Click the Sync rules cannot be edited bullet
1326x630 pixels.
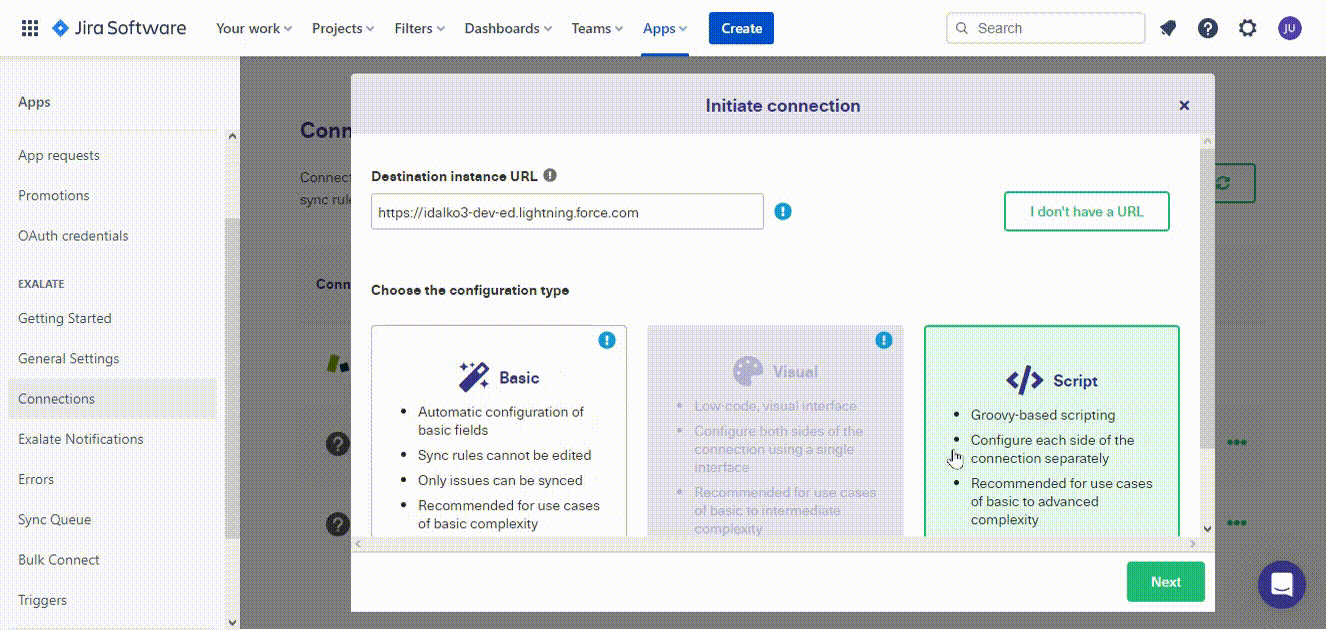[505, 455]
